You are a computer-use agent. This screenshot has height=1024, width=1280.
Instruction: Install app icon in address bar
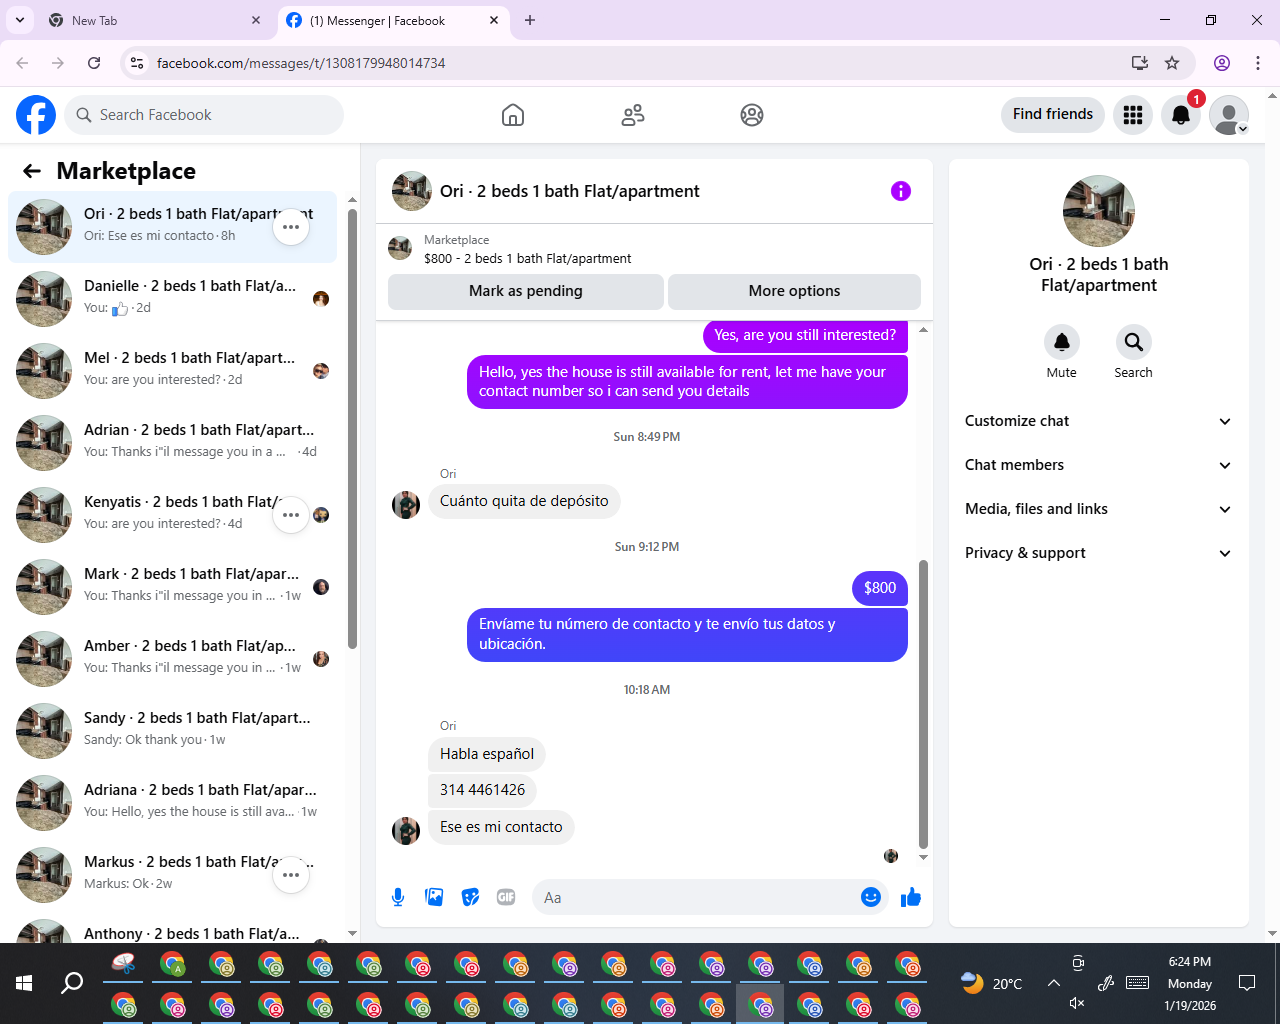click(x=1139, y=63)
